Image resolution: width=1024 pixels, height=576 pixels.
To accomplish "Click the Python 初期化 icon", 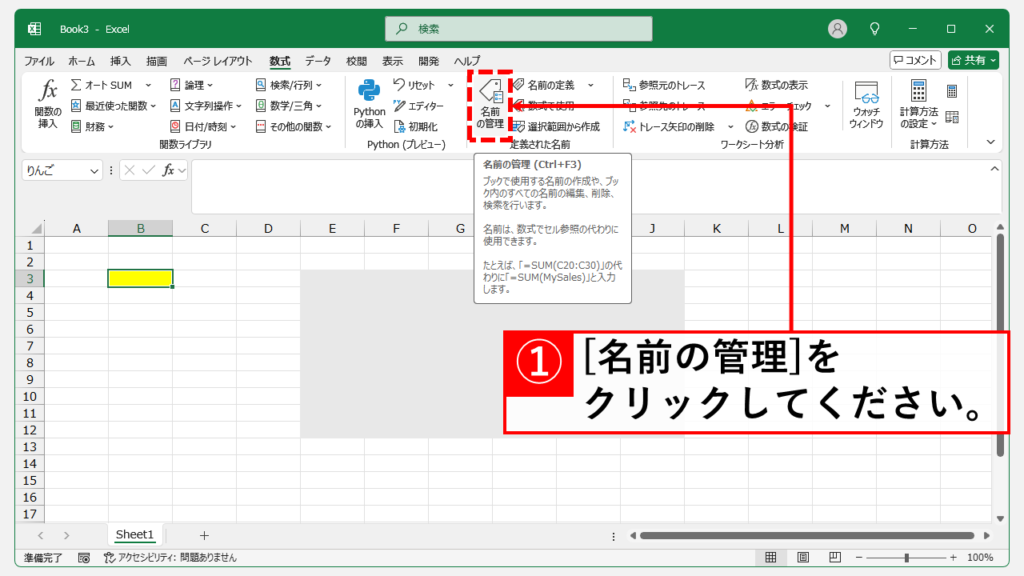I will (415, 127).
